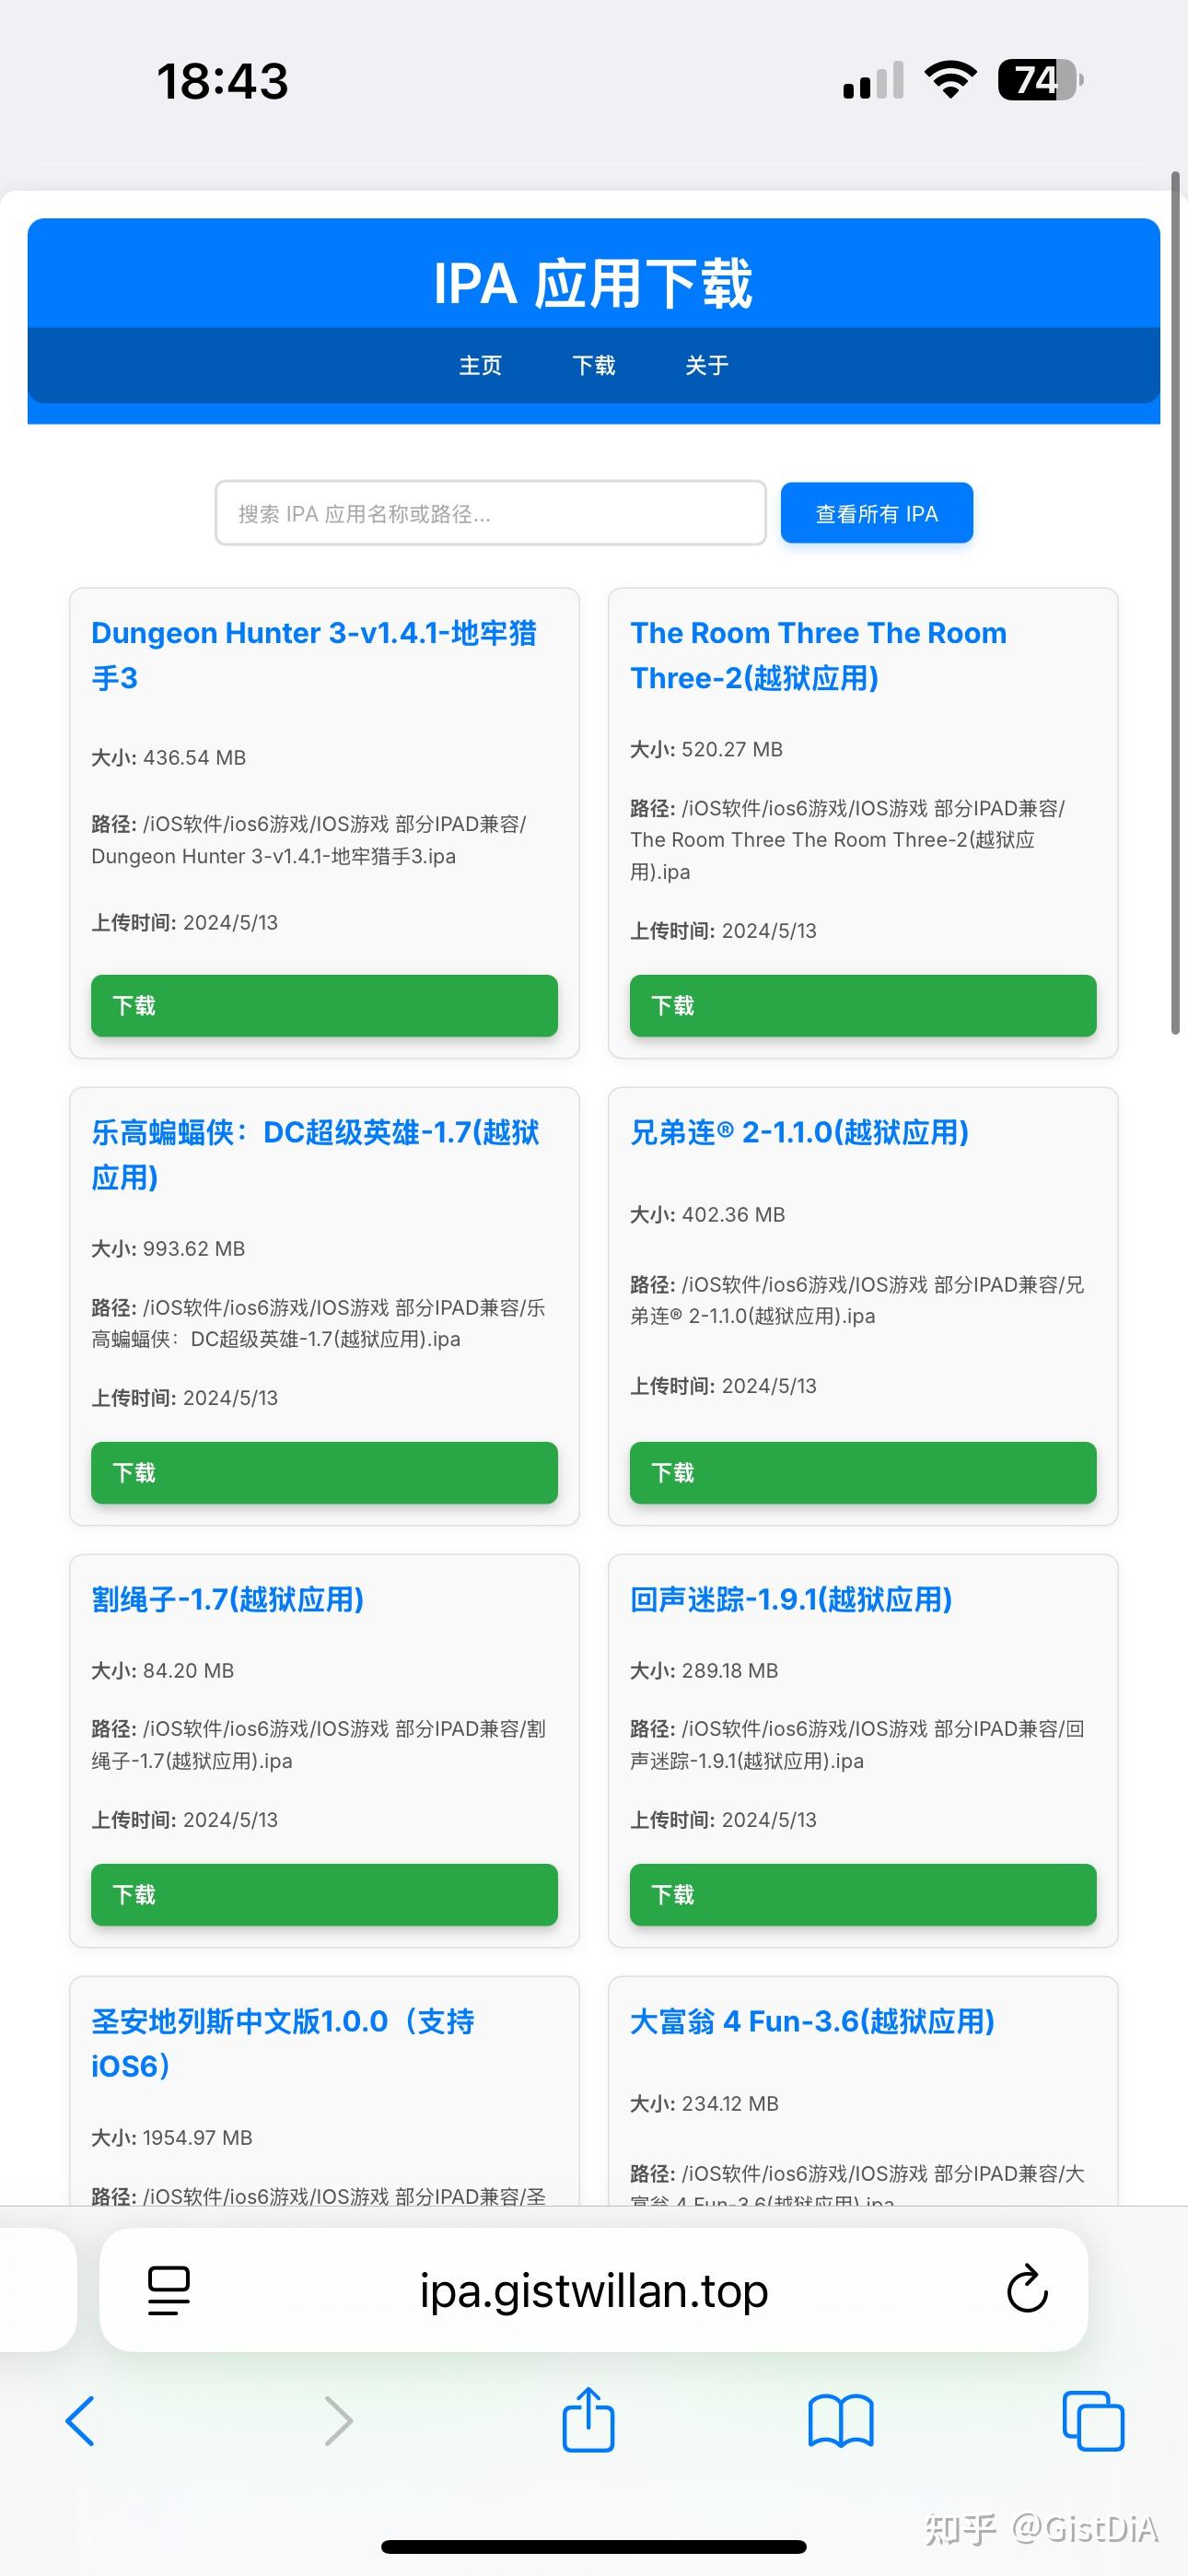Download 乐高蝙蝠侠 DC超级英雄 IPA
This screenshot has width=1188, height=2576.
point(324,1473)
